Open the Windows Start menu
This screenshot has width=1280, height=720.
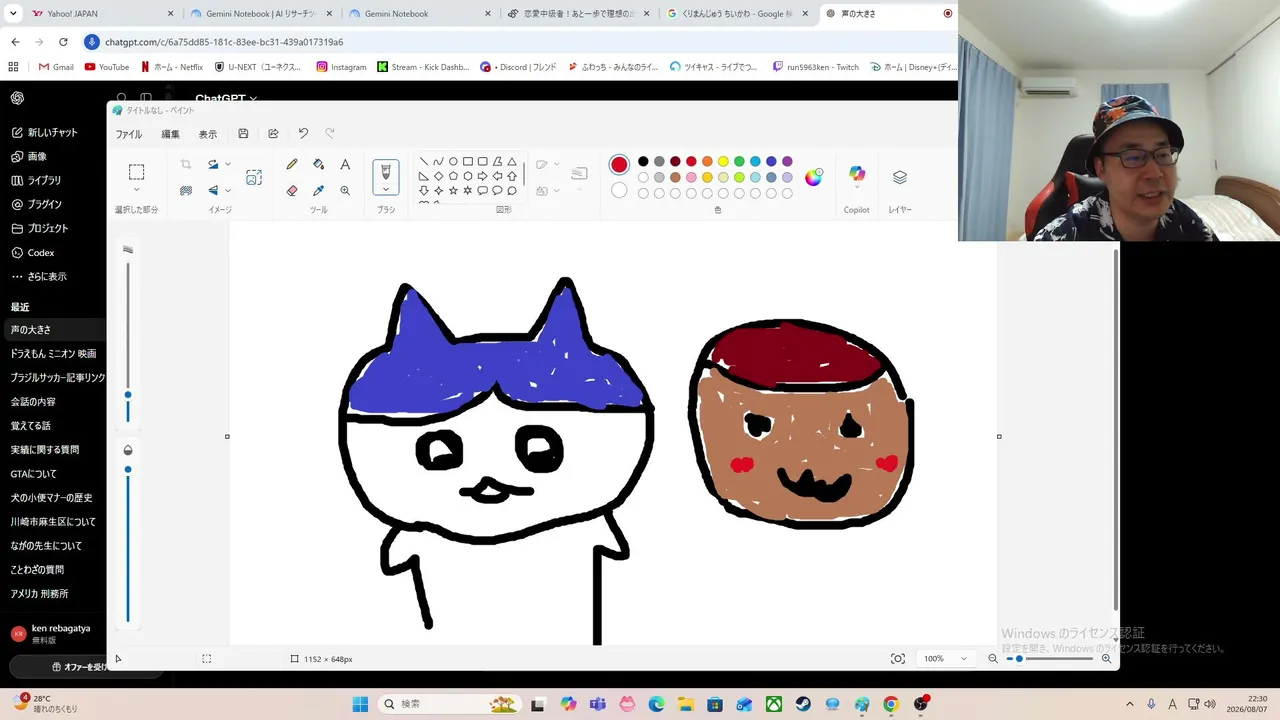(360, 704)
